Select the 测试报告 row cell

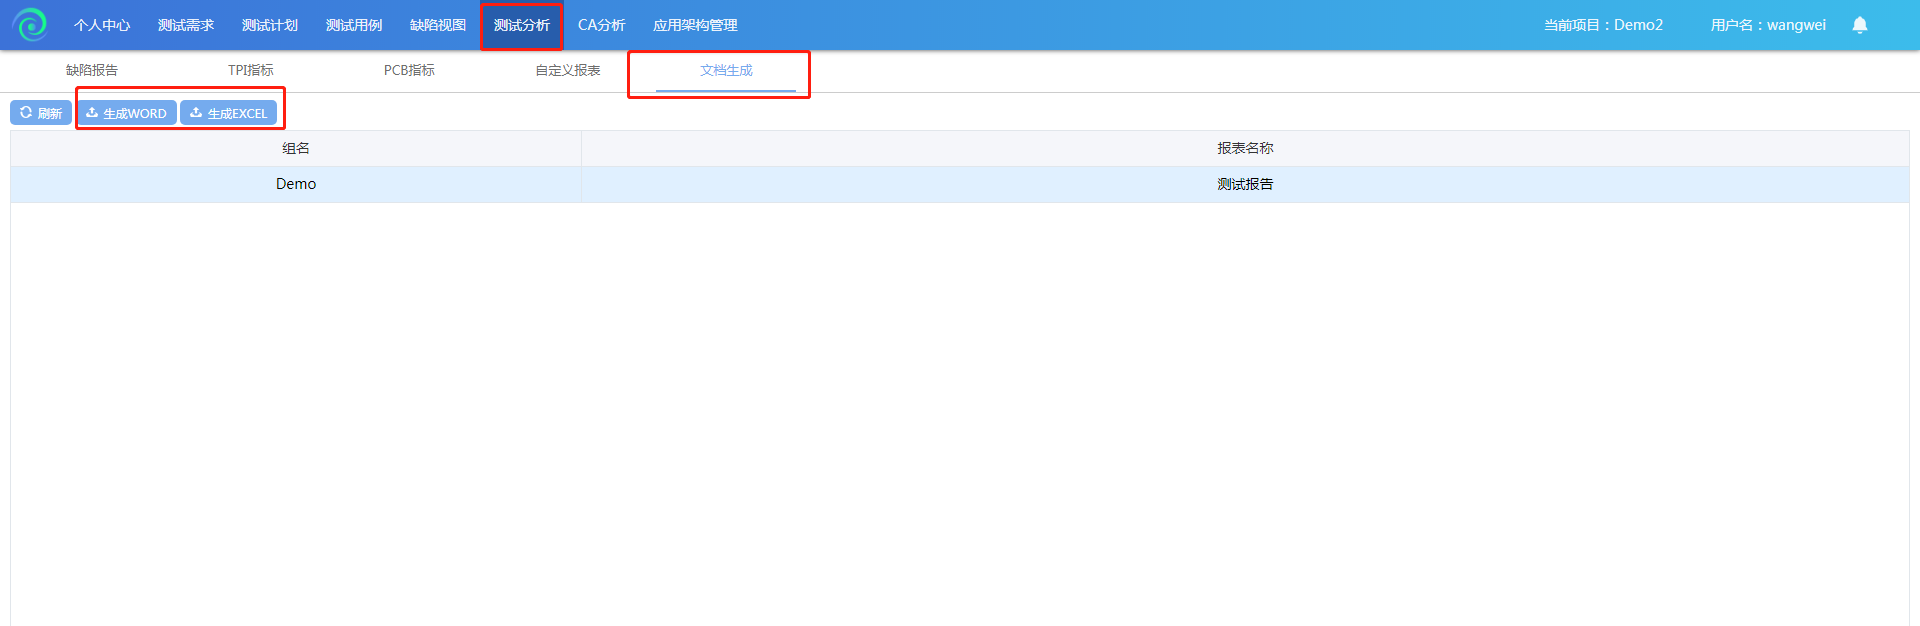[1245, 184]
